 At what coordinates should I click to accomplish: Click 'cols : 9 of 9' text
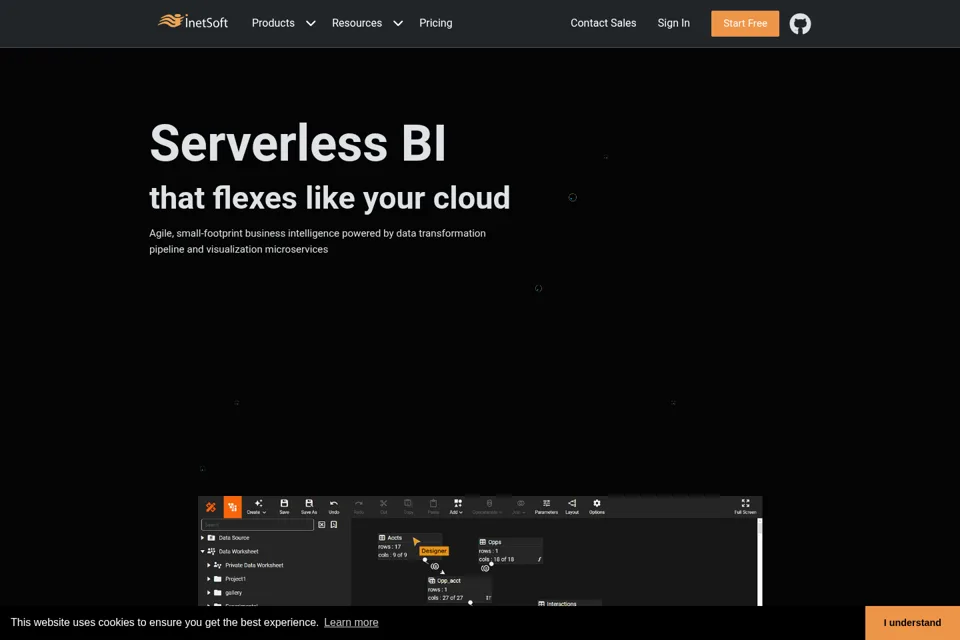392,555
